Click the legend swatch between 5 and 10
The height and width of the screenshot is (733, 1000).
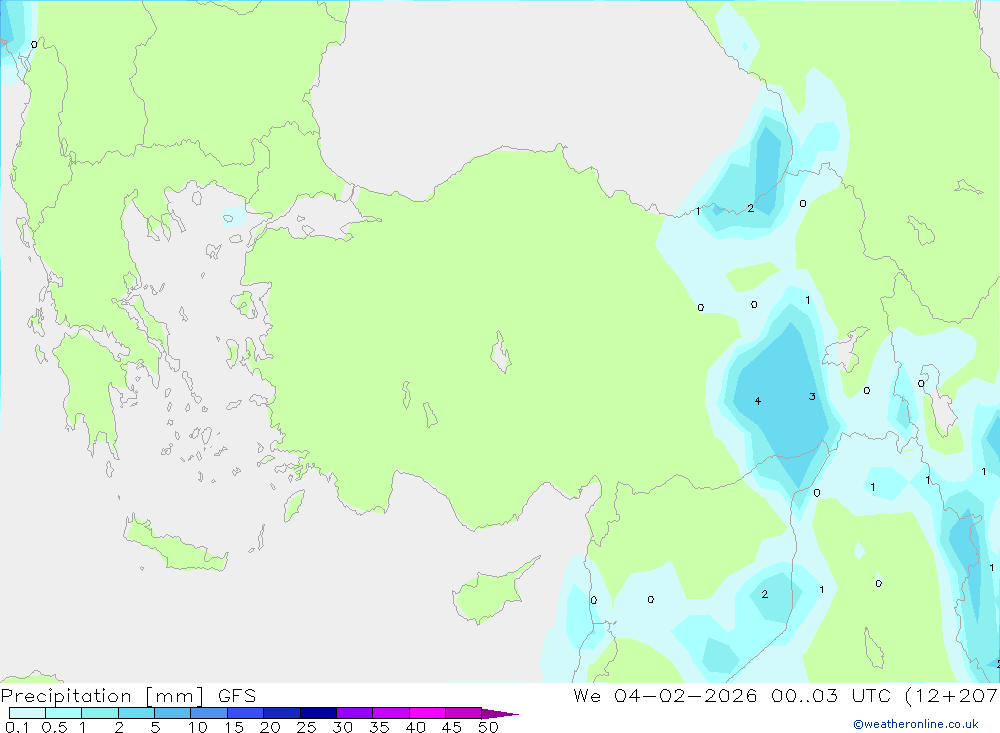click(x=172, y=713)
